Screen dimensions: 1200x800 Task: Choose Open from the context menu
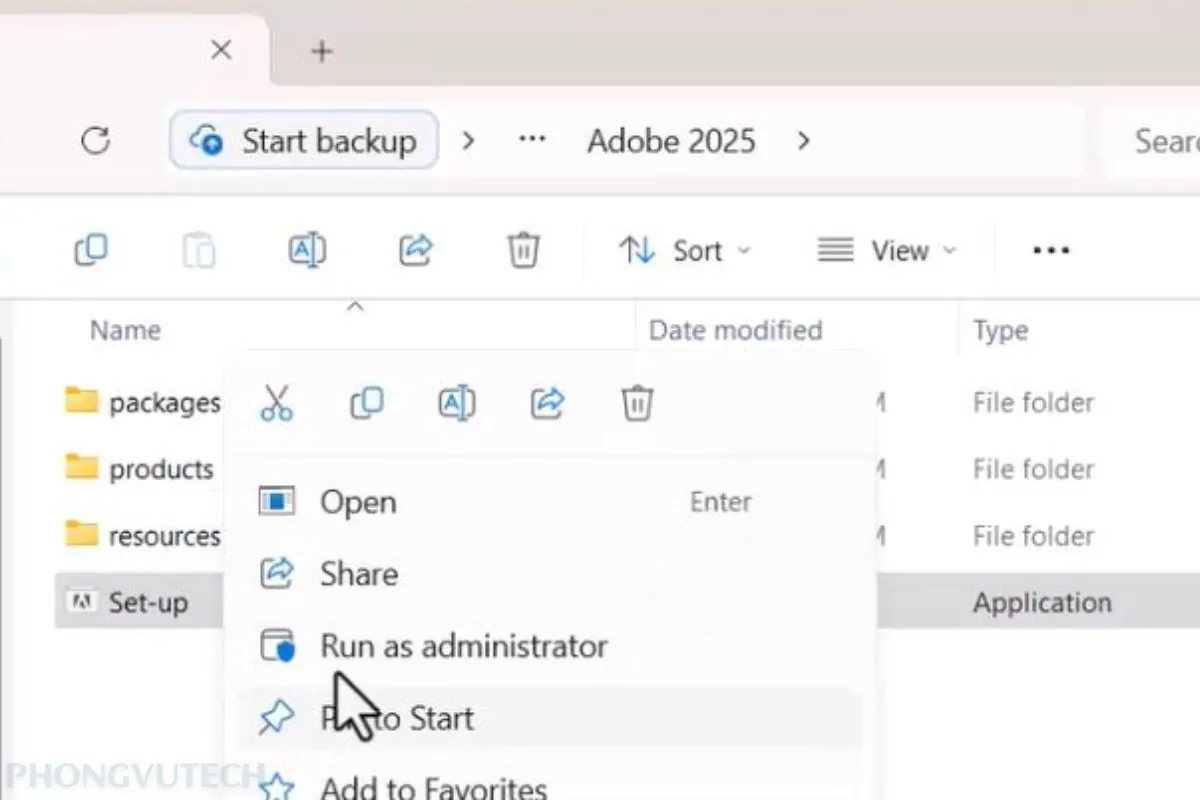[358, 502]
